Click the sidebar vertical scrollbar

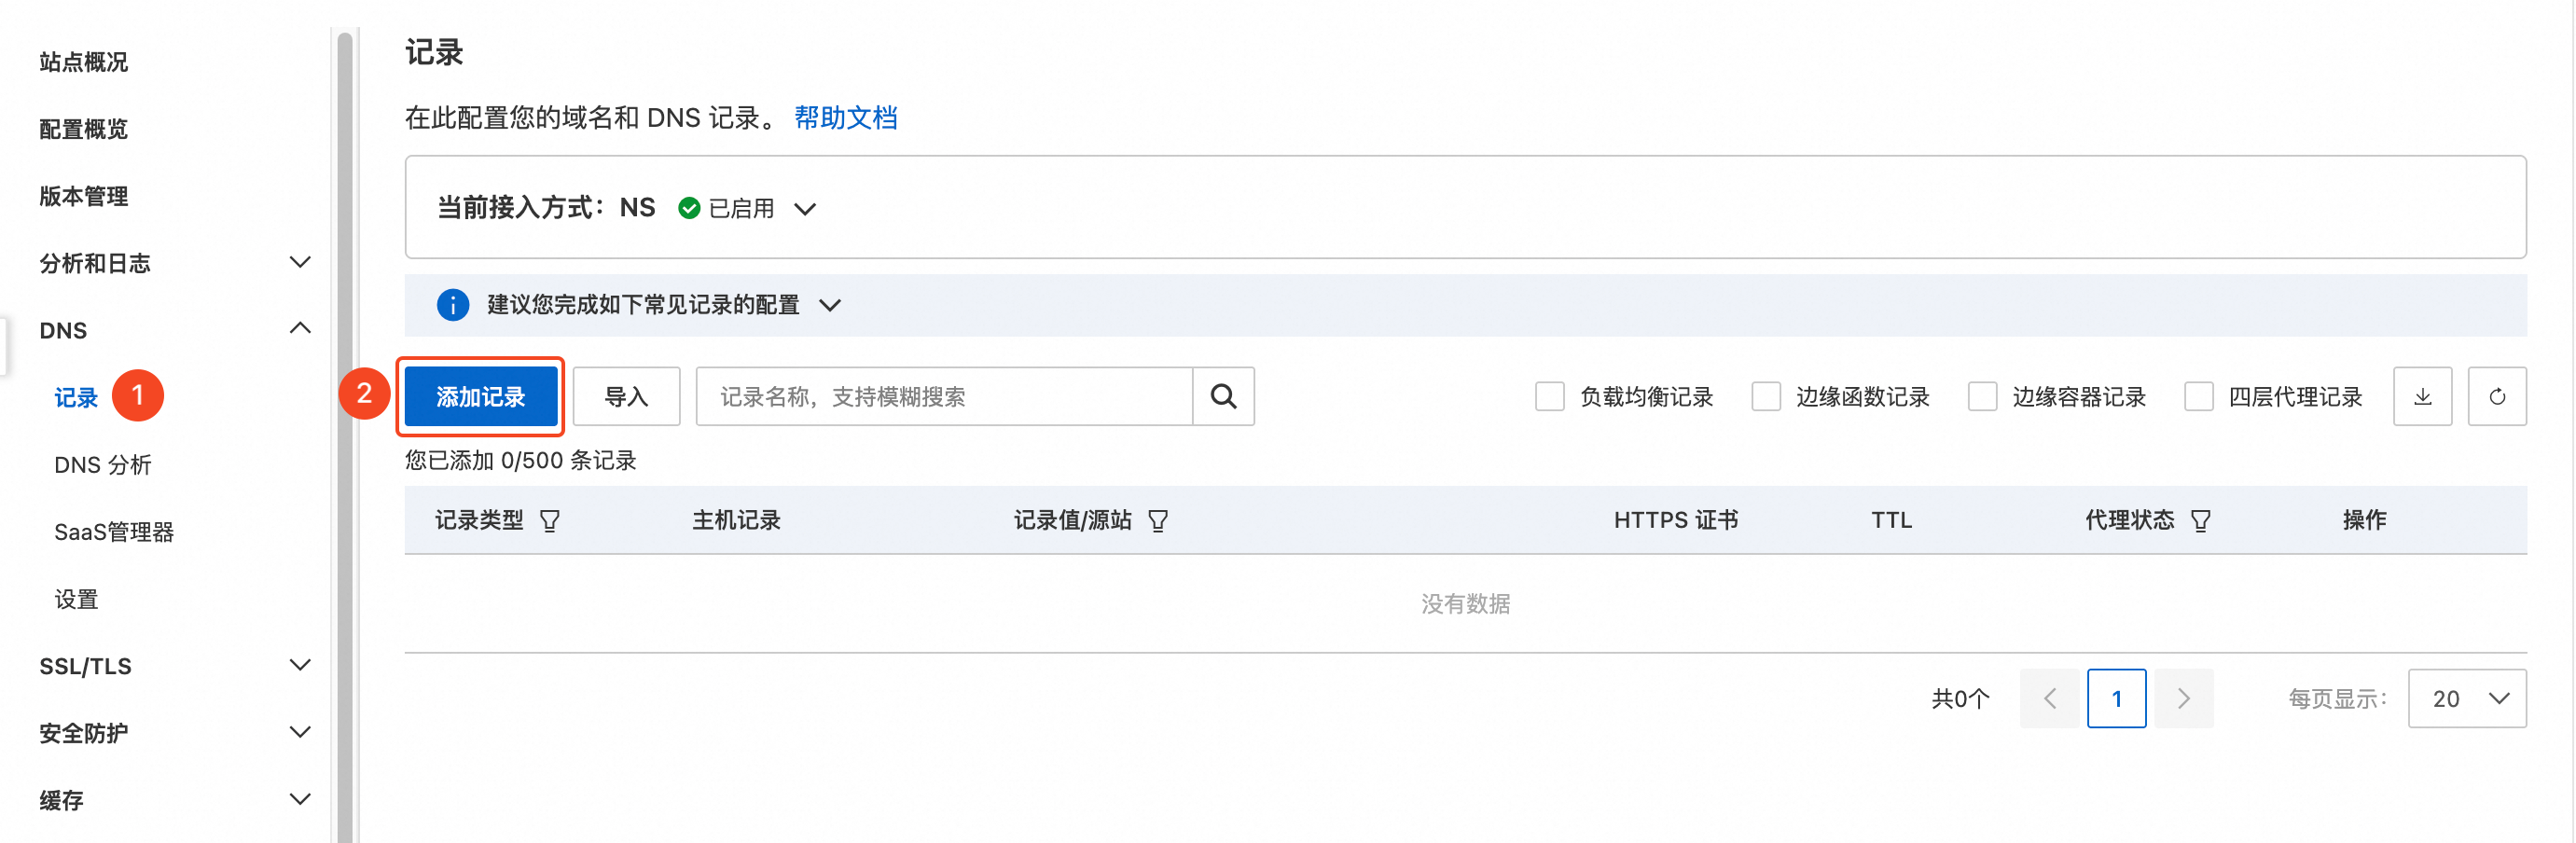[345, 436]
